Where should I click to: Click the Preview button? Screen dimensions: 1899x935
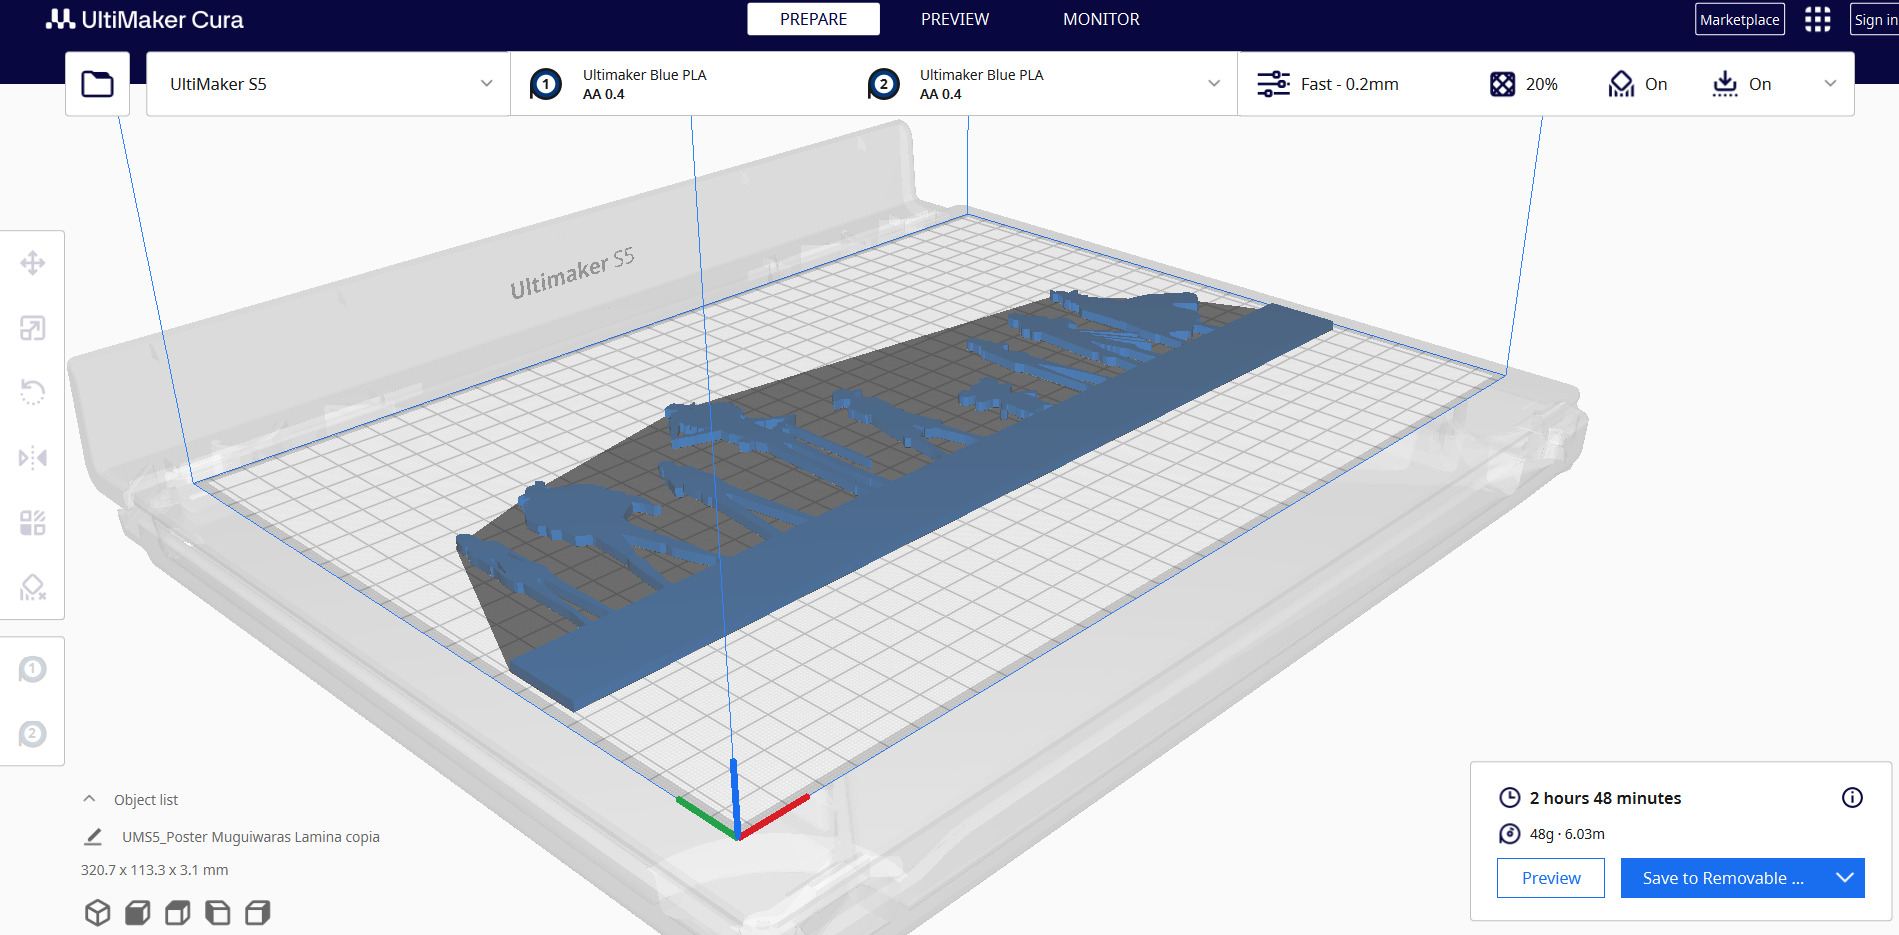click(1551, 878)
